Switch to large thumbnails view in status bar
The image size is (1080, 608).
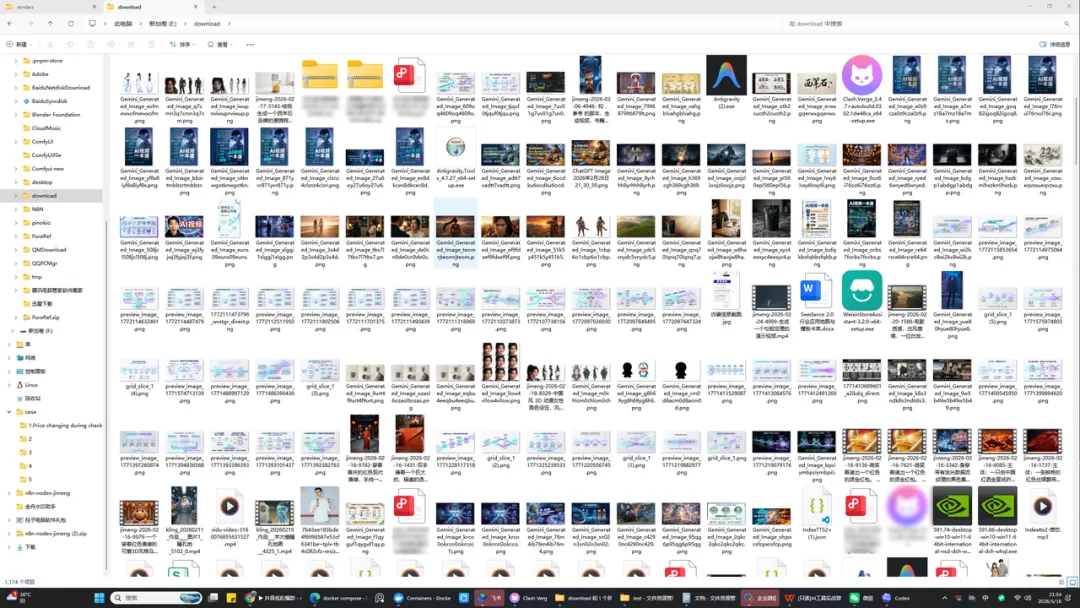pos(1072,582)
